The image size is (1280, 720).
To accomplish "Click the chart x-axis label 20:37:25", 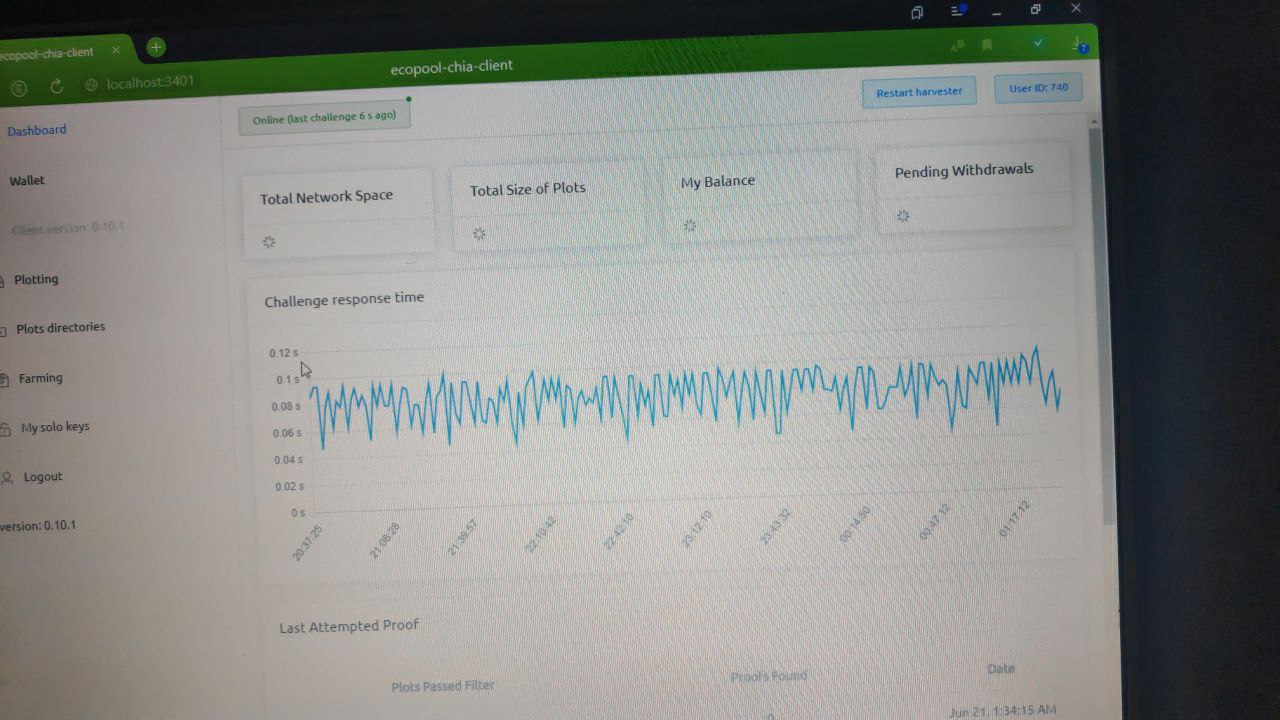I will [307, 542].
